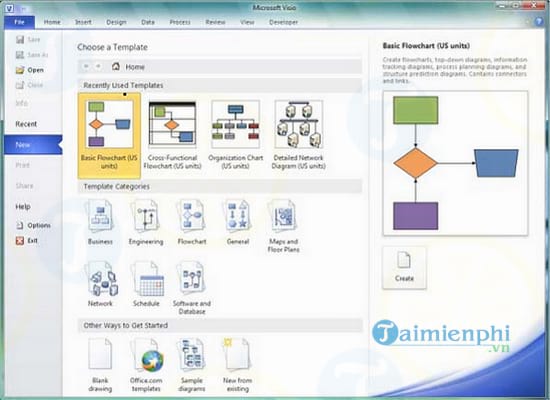This screenshot has width=550, height=400.
Task: Click the Help question mark icon
Action: point(539,22)
